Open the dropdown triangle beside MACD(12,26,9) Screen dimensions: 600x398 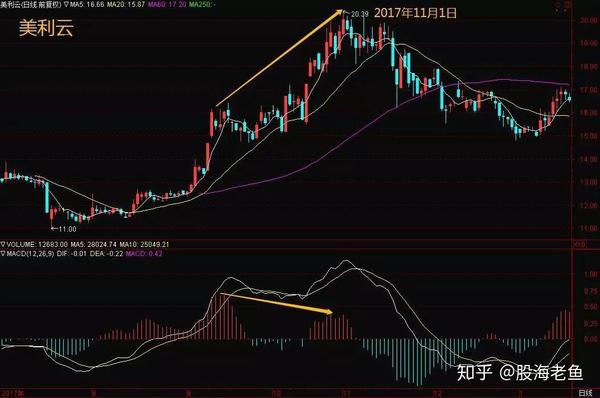(3, 253)
